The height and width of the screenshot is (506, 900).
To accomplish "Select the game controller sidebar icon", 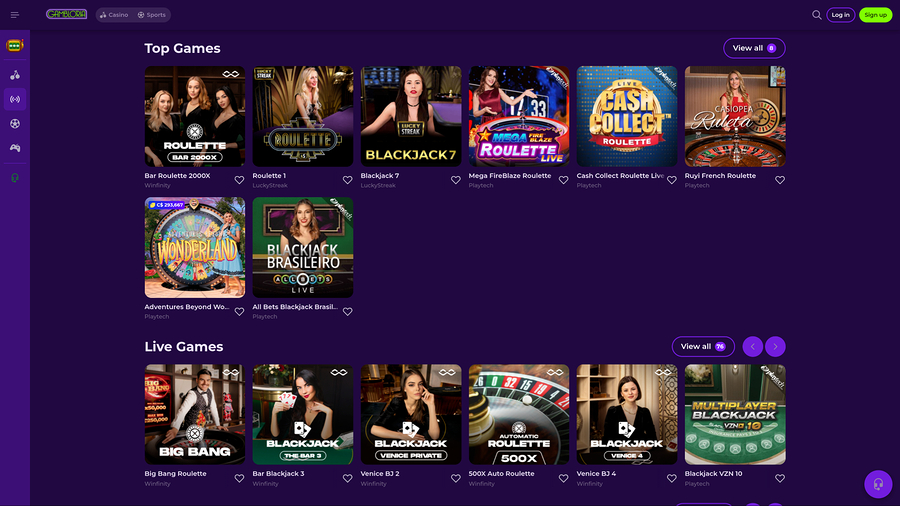I will click(x=15, y=148).
